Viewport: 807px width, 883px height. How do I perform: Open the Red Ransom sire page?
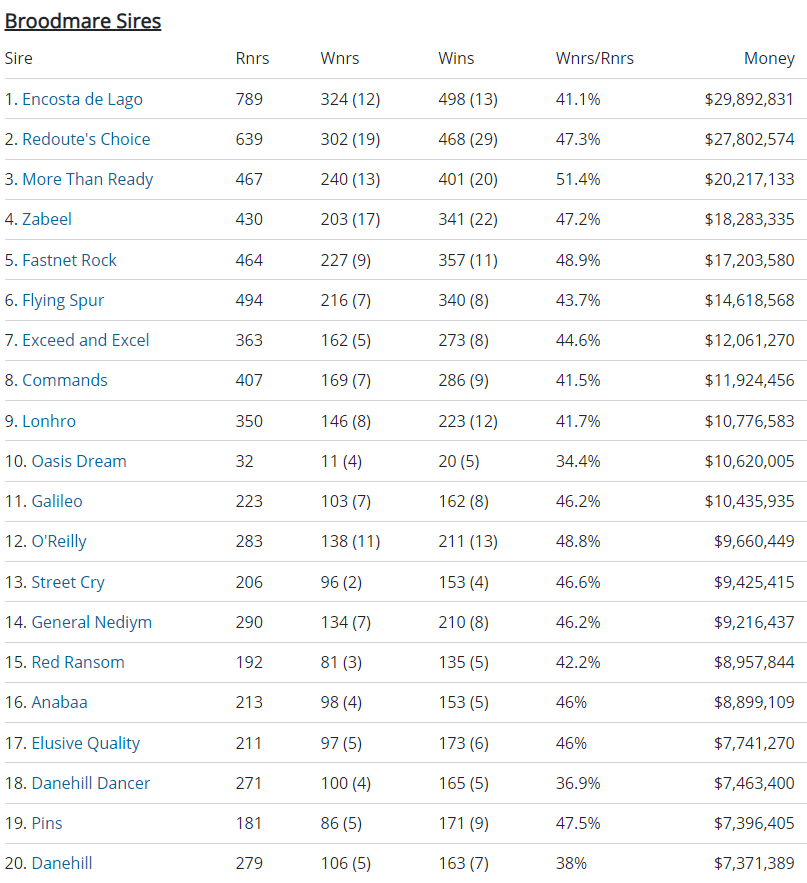pos(78,662)
